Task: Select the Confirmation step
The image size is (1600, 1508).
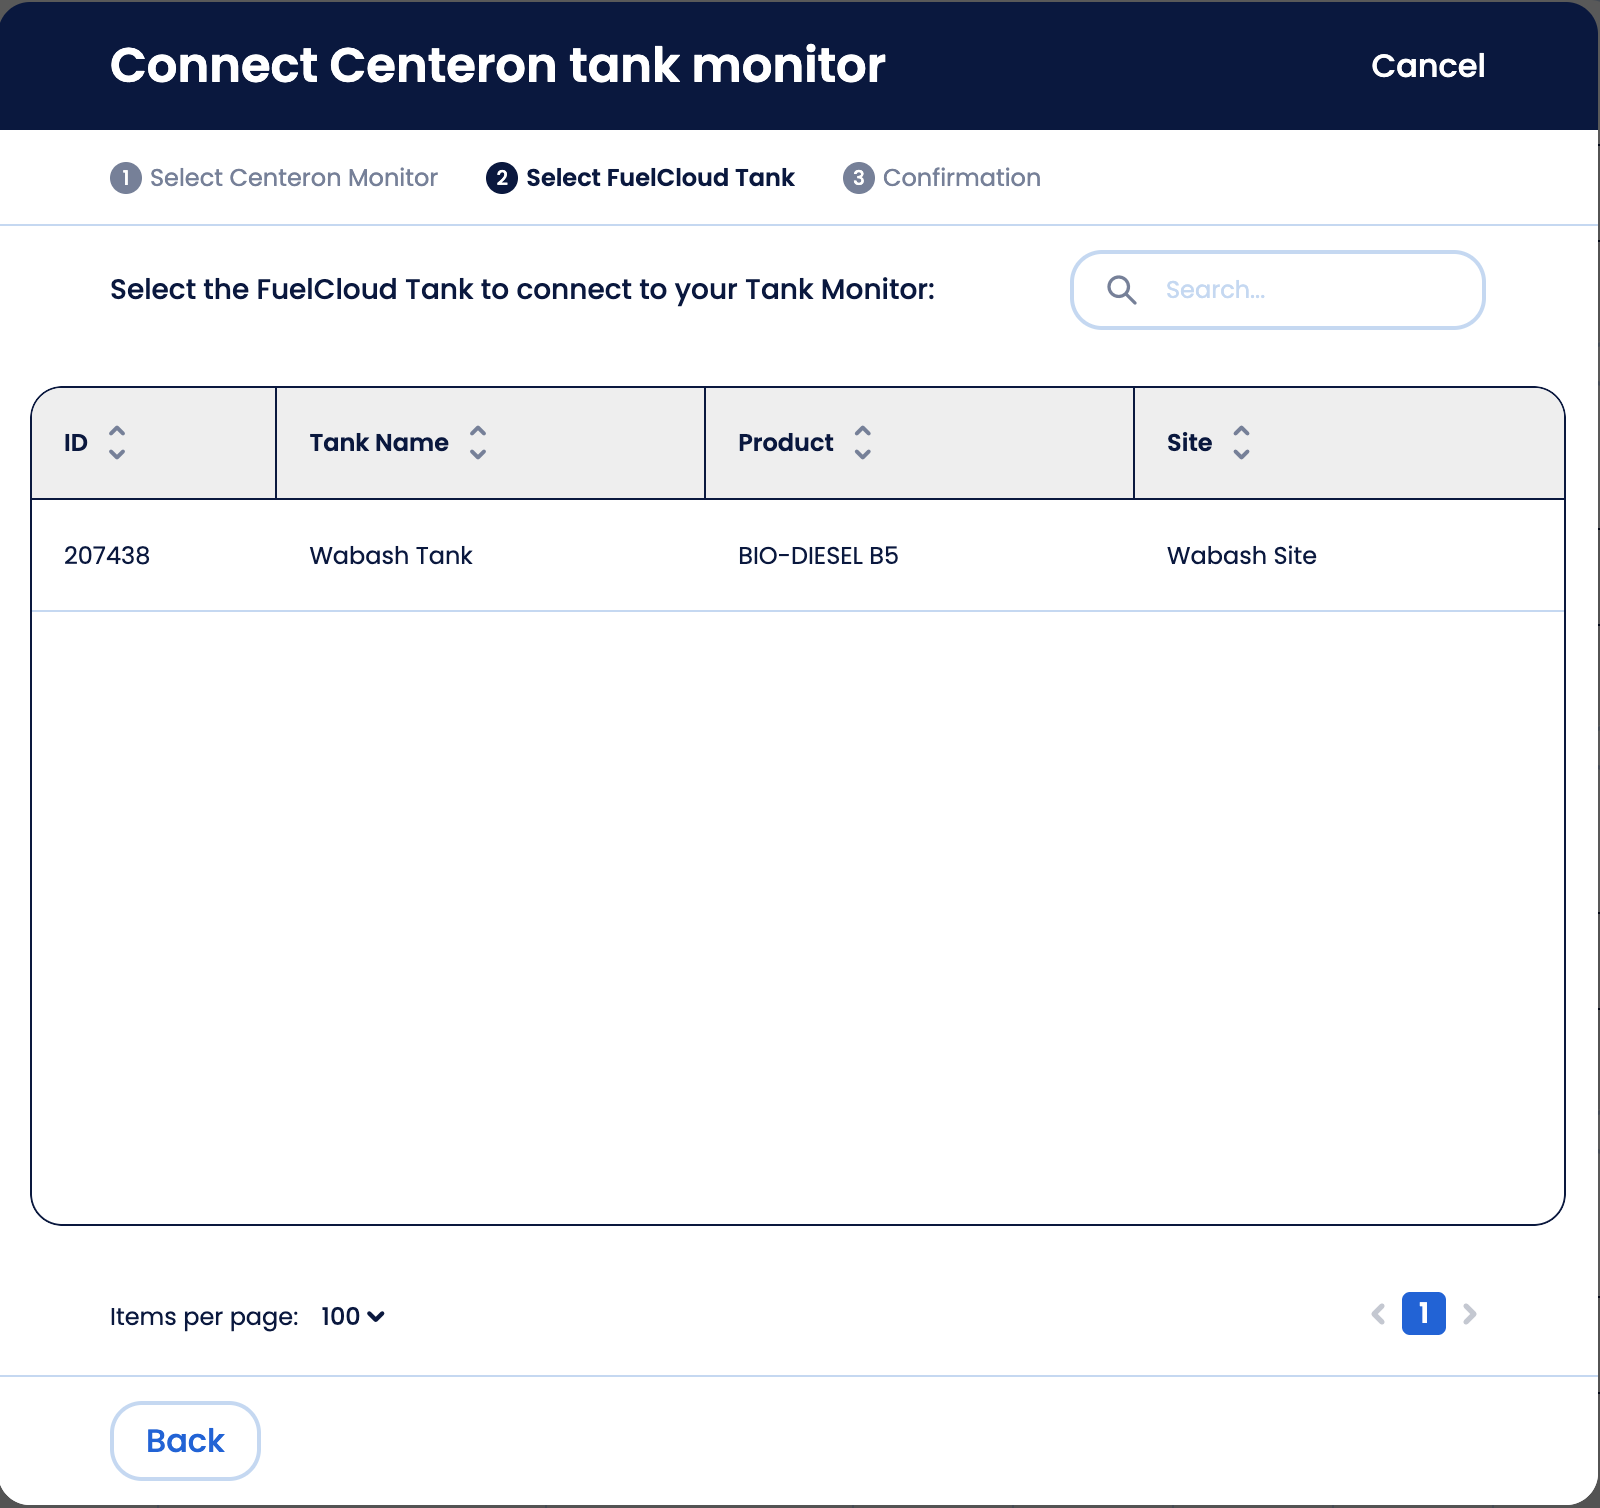Action: (x=942, y=178)
